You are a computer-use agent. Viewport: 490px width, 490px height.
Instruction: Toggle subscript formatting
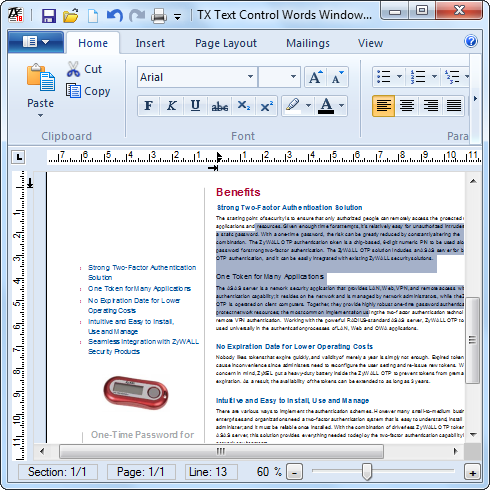244,106
